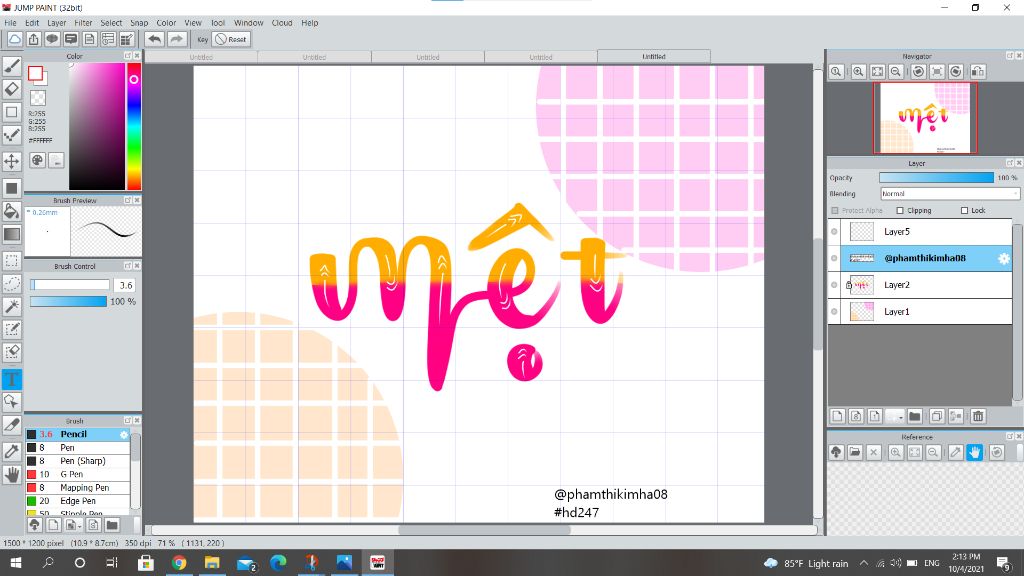Activate the rectangular Select tool
1024x576 pixels.
click(x=12, y=261)
